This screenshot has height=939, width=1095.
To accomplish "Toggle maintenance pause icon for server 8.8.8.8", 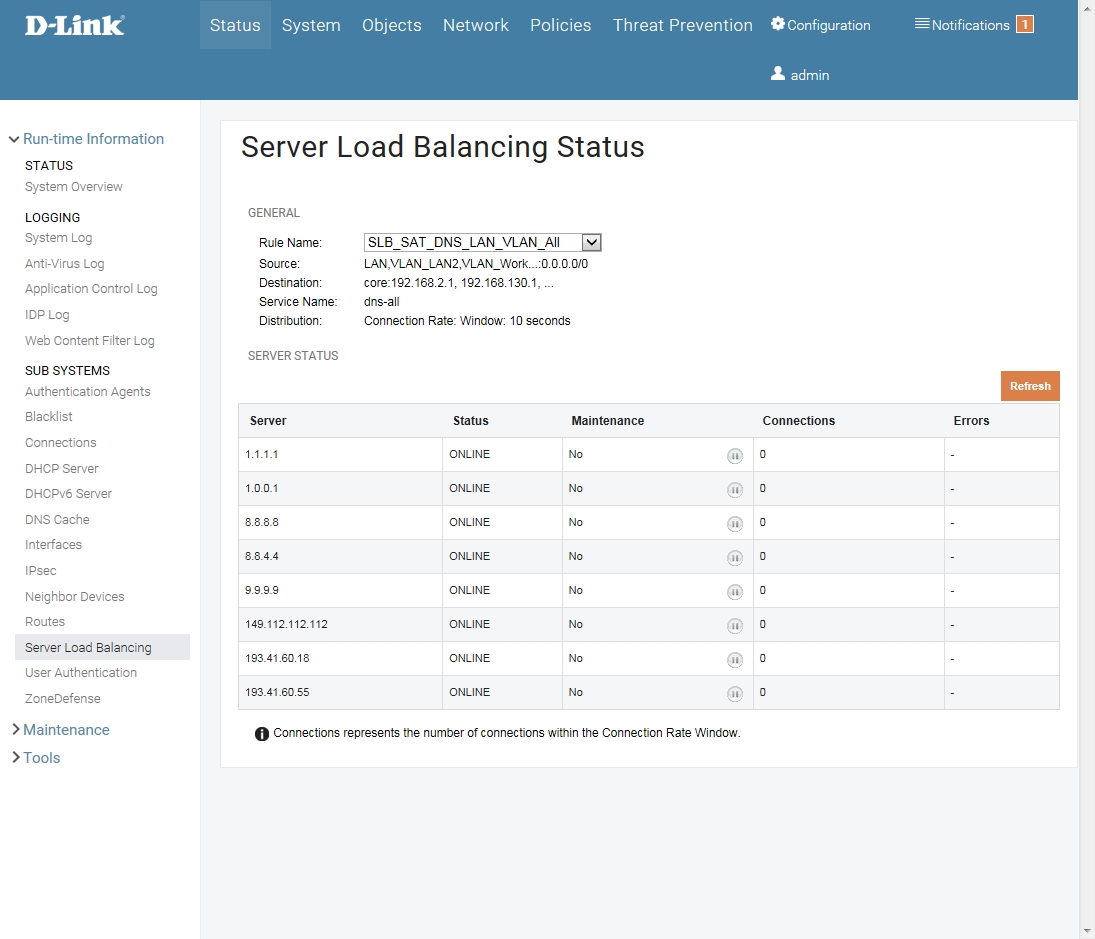I will (x=735, y=523).
